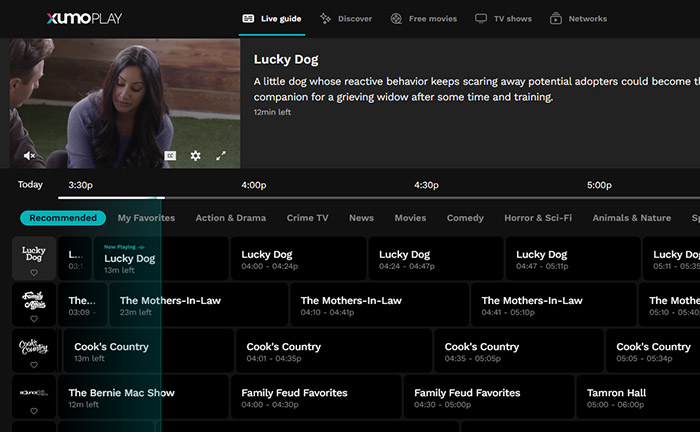Browse the Networks section
The height and width of the screenshot is (432, 700).
pos(578,19)
